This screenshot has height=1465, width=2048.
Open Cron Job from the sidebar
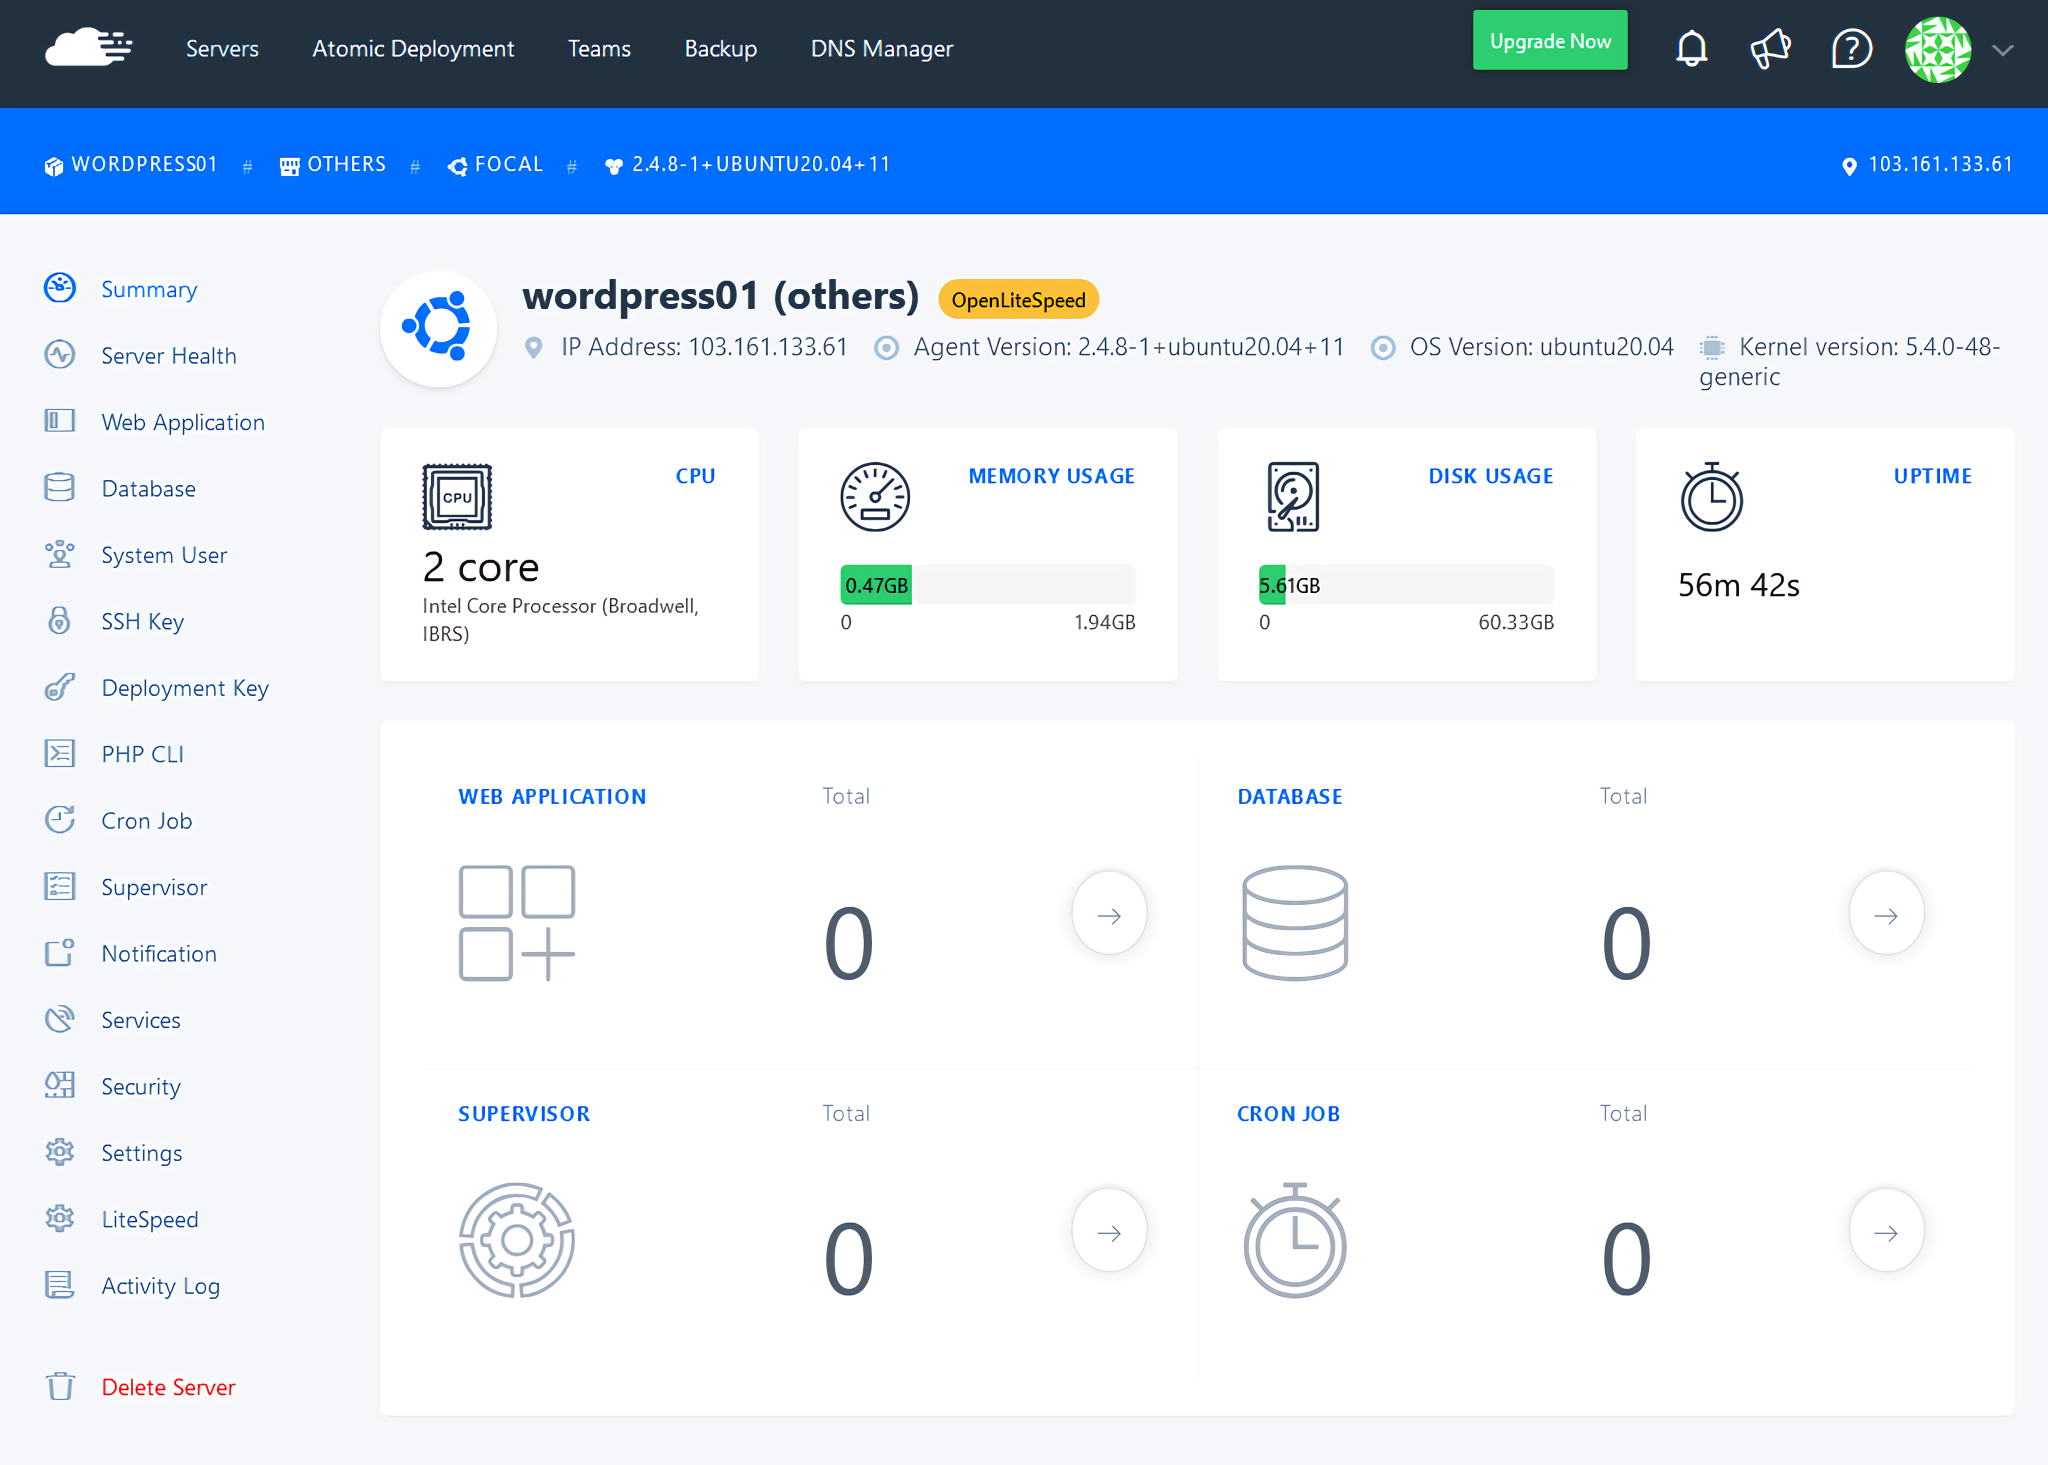coord(146,820)
